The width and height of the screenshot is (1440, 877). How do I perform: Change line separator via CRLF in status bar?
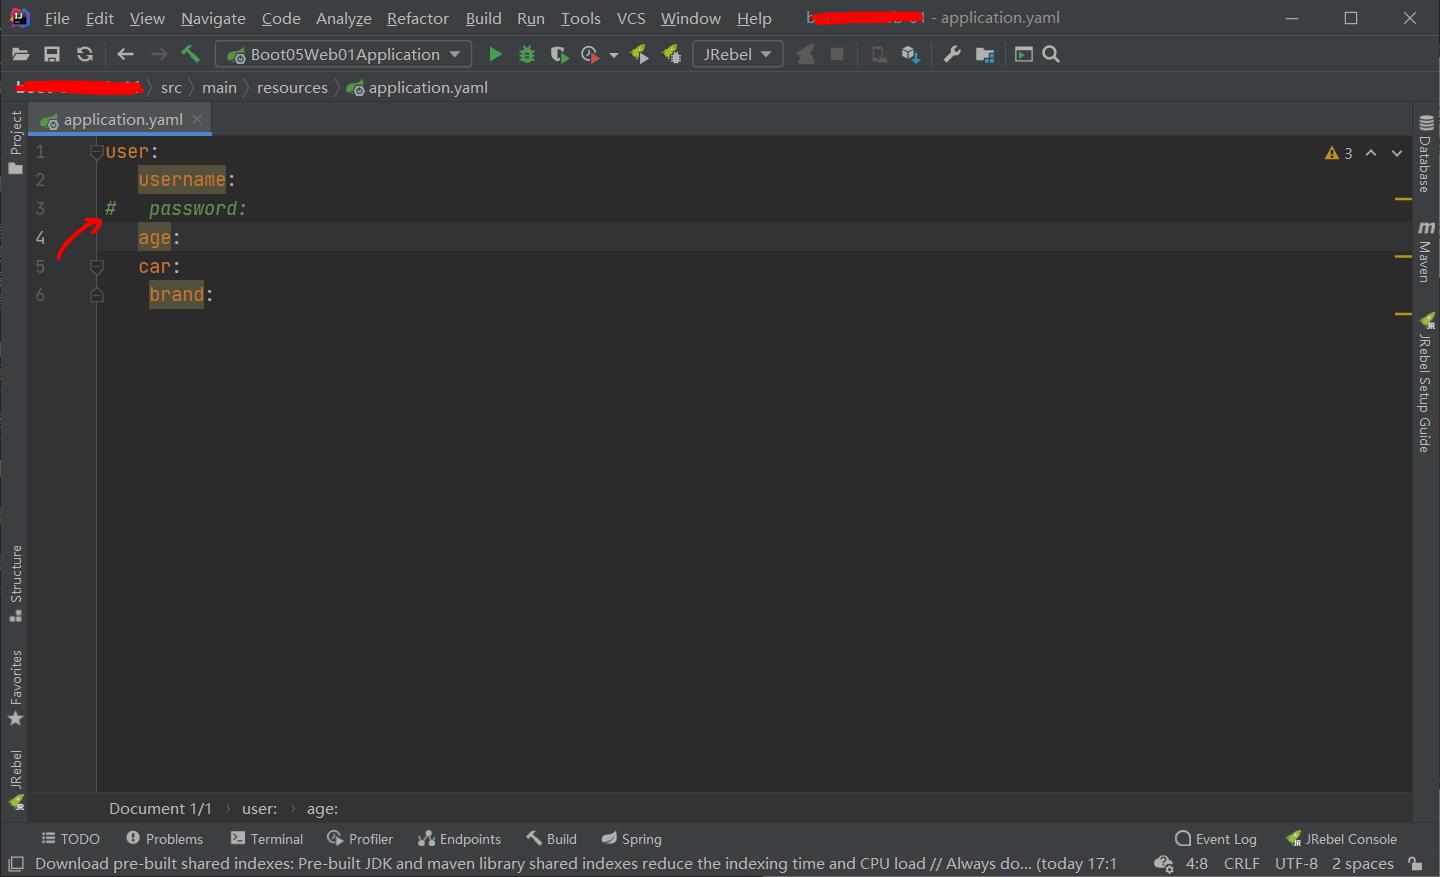[1242, 864]
